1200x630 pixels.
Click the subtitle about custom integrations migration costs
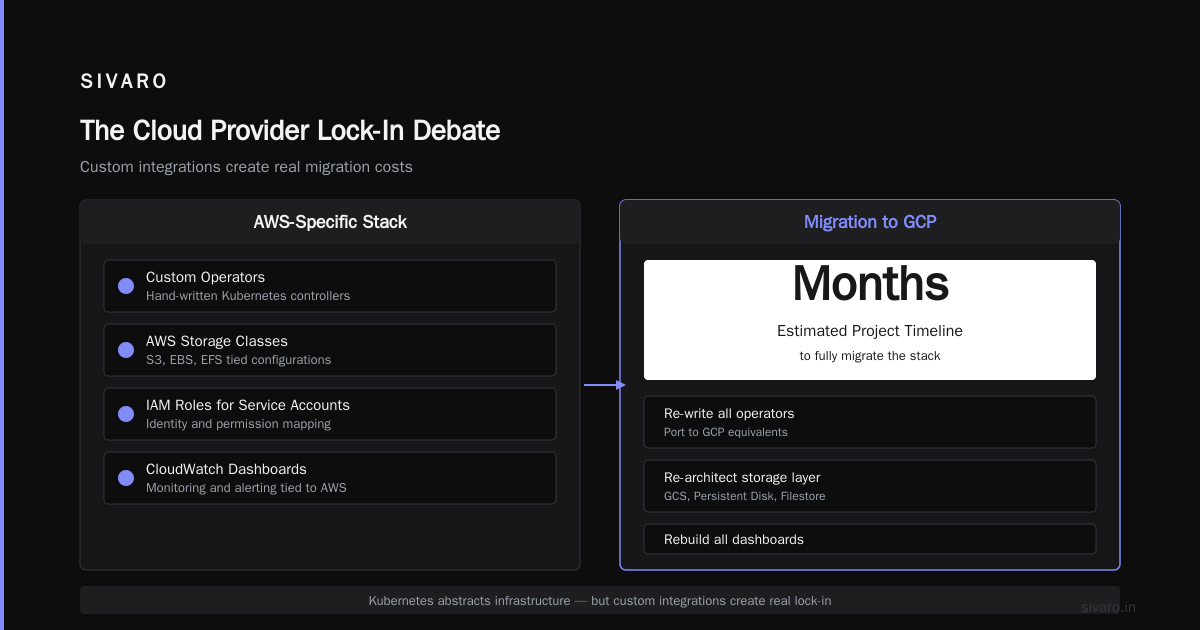(246, 167)
